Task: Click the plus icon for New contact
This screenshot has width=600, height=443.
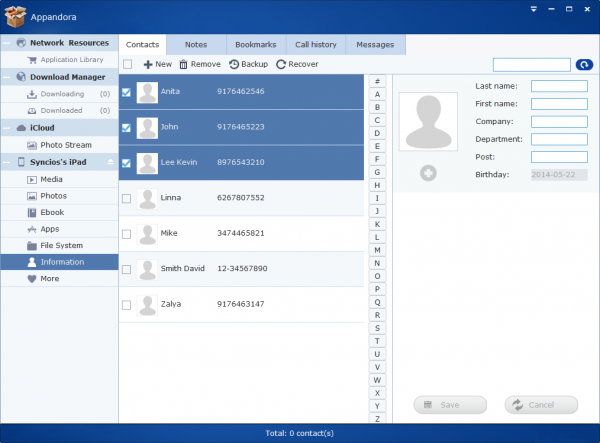Action: pos(148,64)
